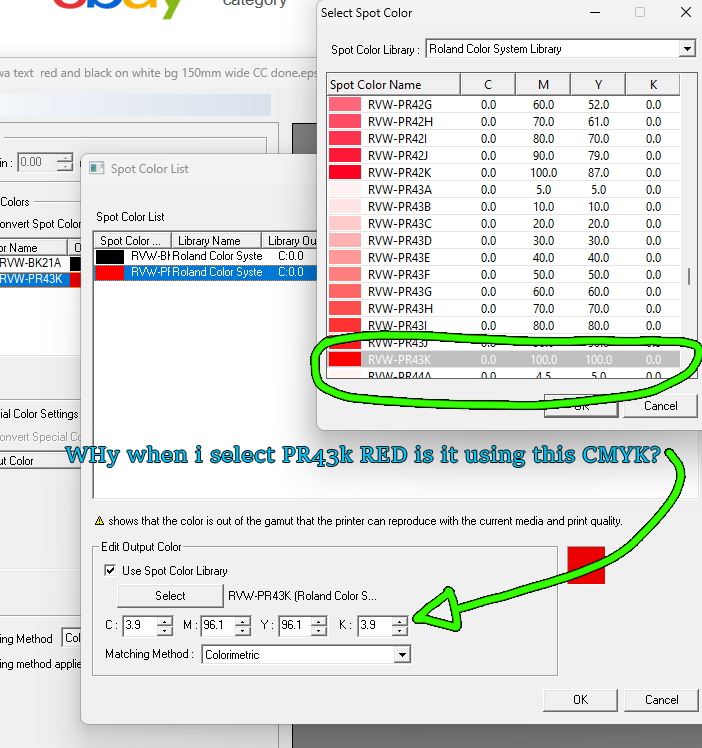The image size is (702, 748).
Task: Select the RVW-PR43K red swatch row
Action: [504, 360]
